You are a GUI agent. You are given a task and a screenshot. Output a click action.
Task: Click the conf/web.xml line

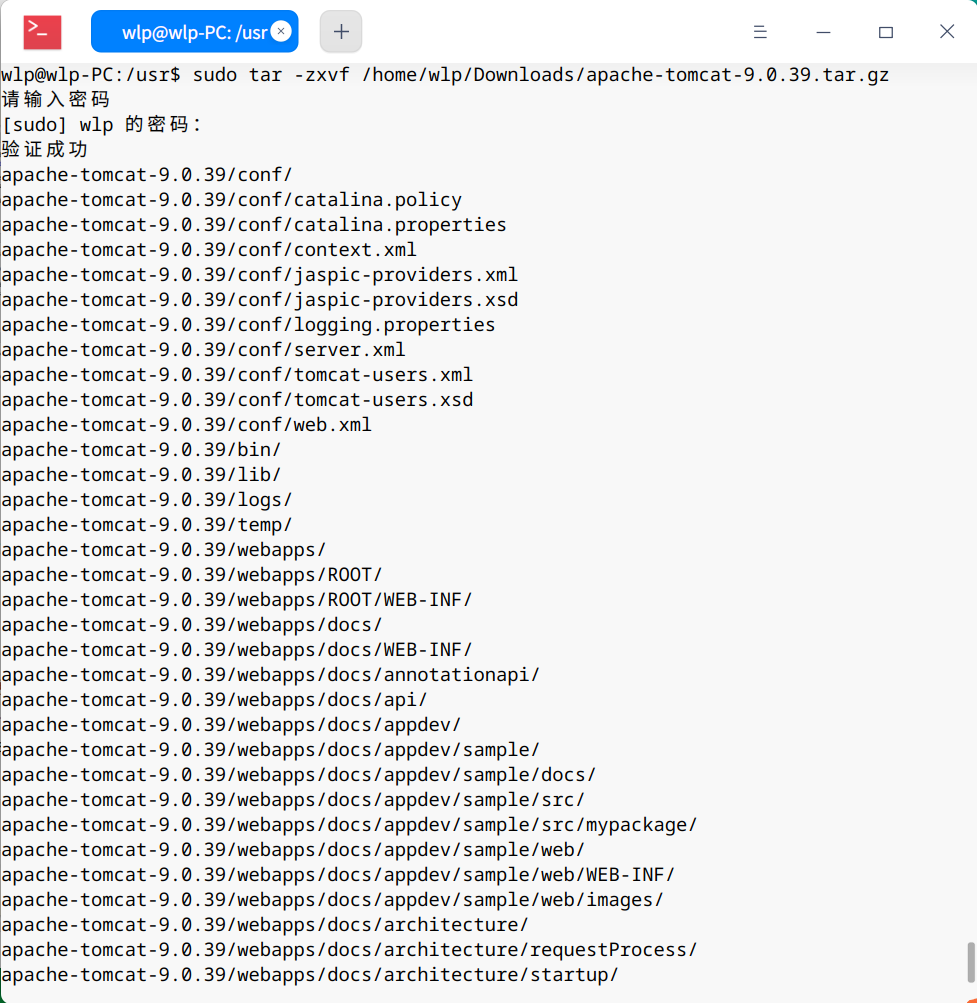tap(187, 424)
